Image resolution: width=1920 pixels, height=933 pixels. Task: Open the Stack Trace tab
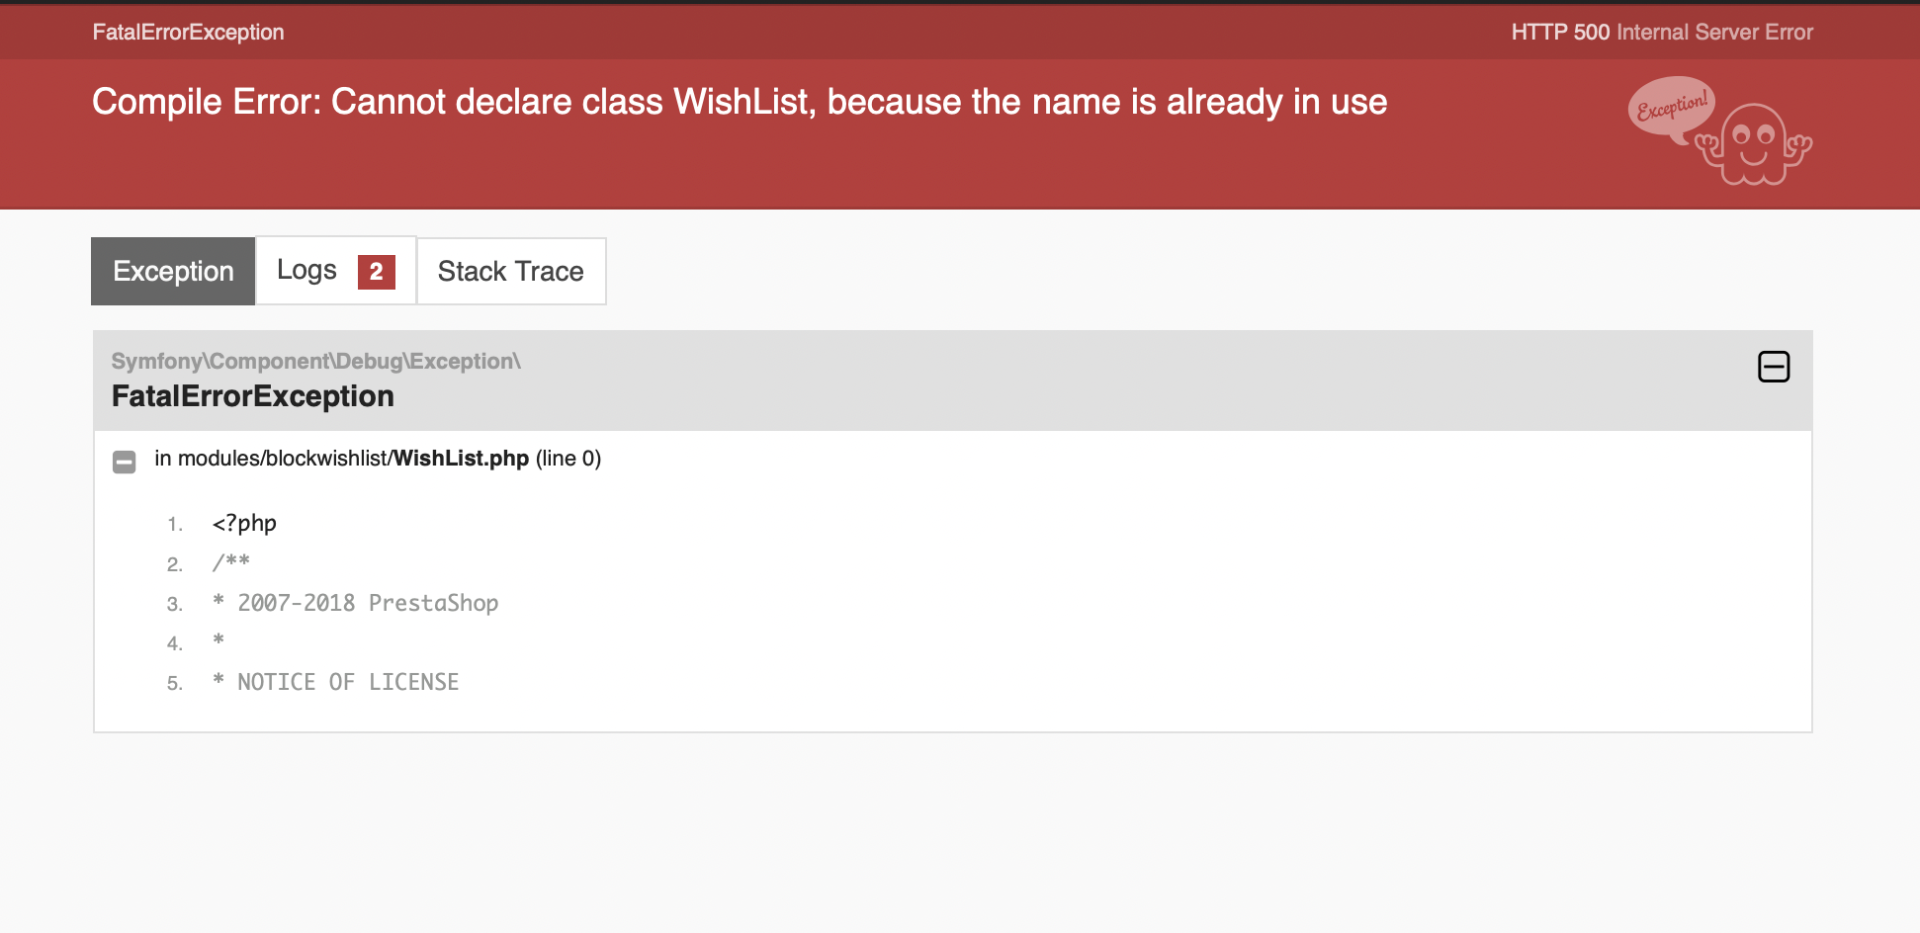coord(511,271)
